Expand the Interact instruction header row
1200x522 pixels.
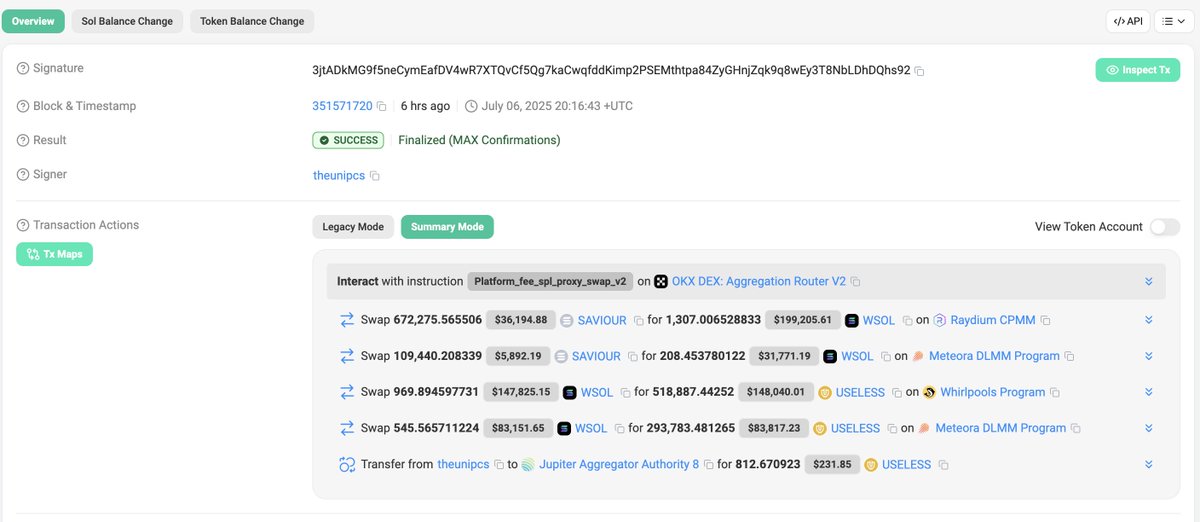click(x=1149, y=282)
